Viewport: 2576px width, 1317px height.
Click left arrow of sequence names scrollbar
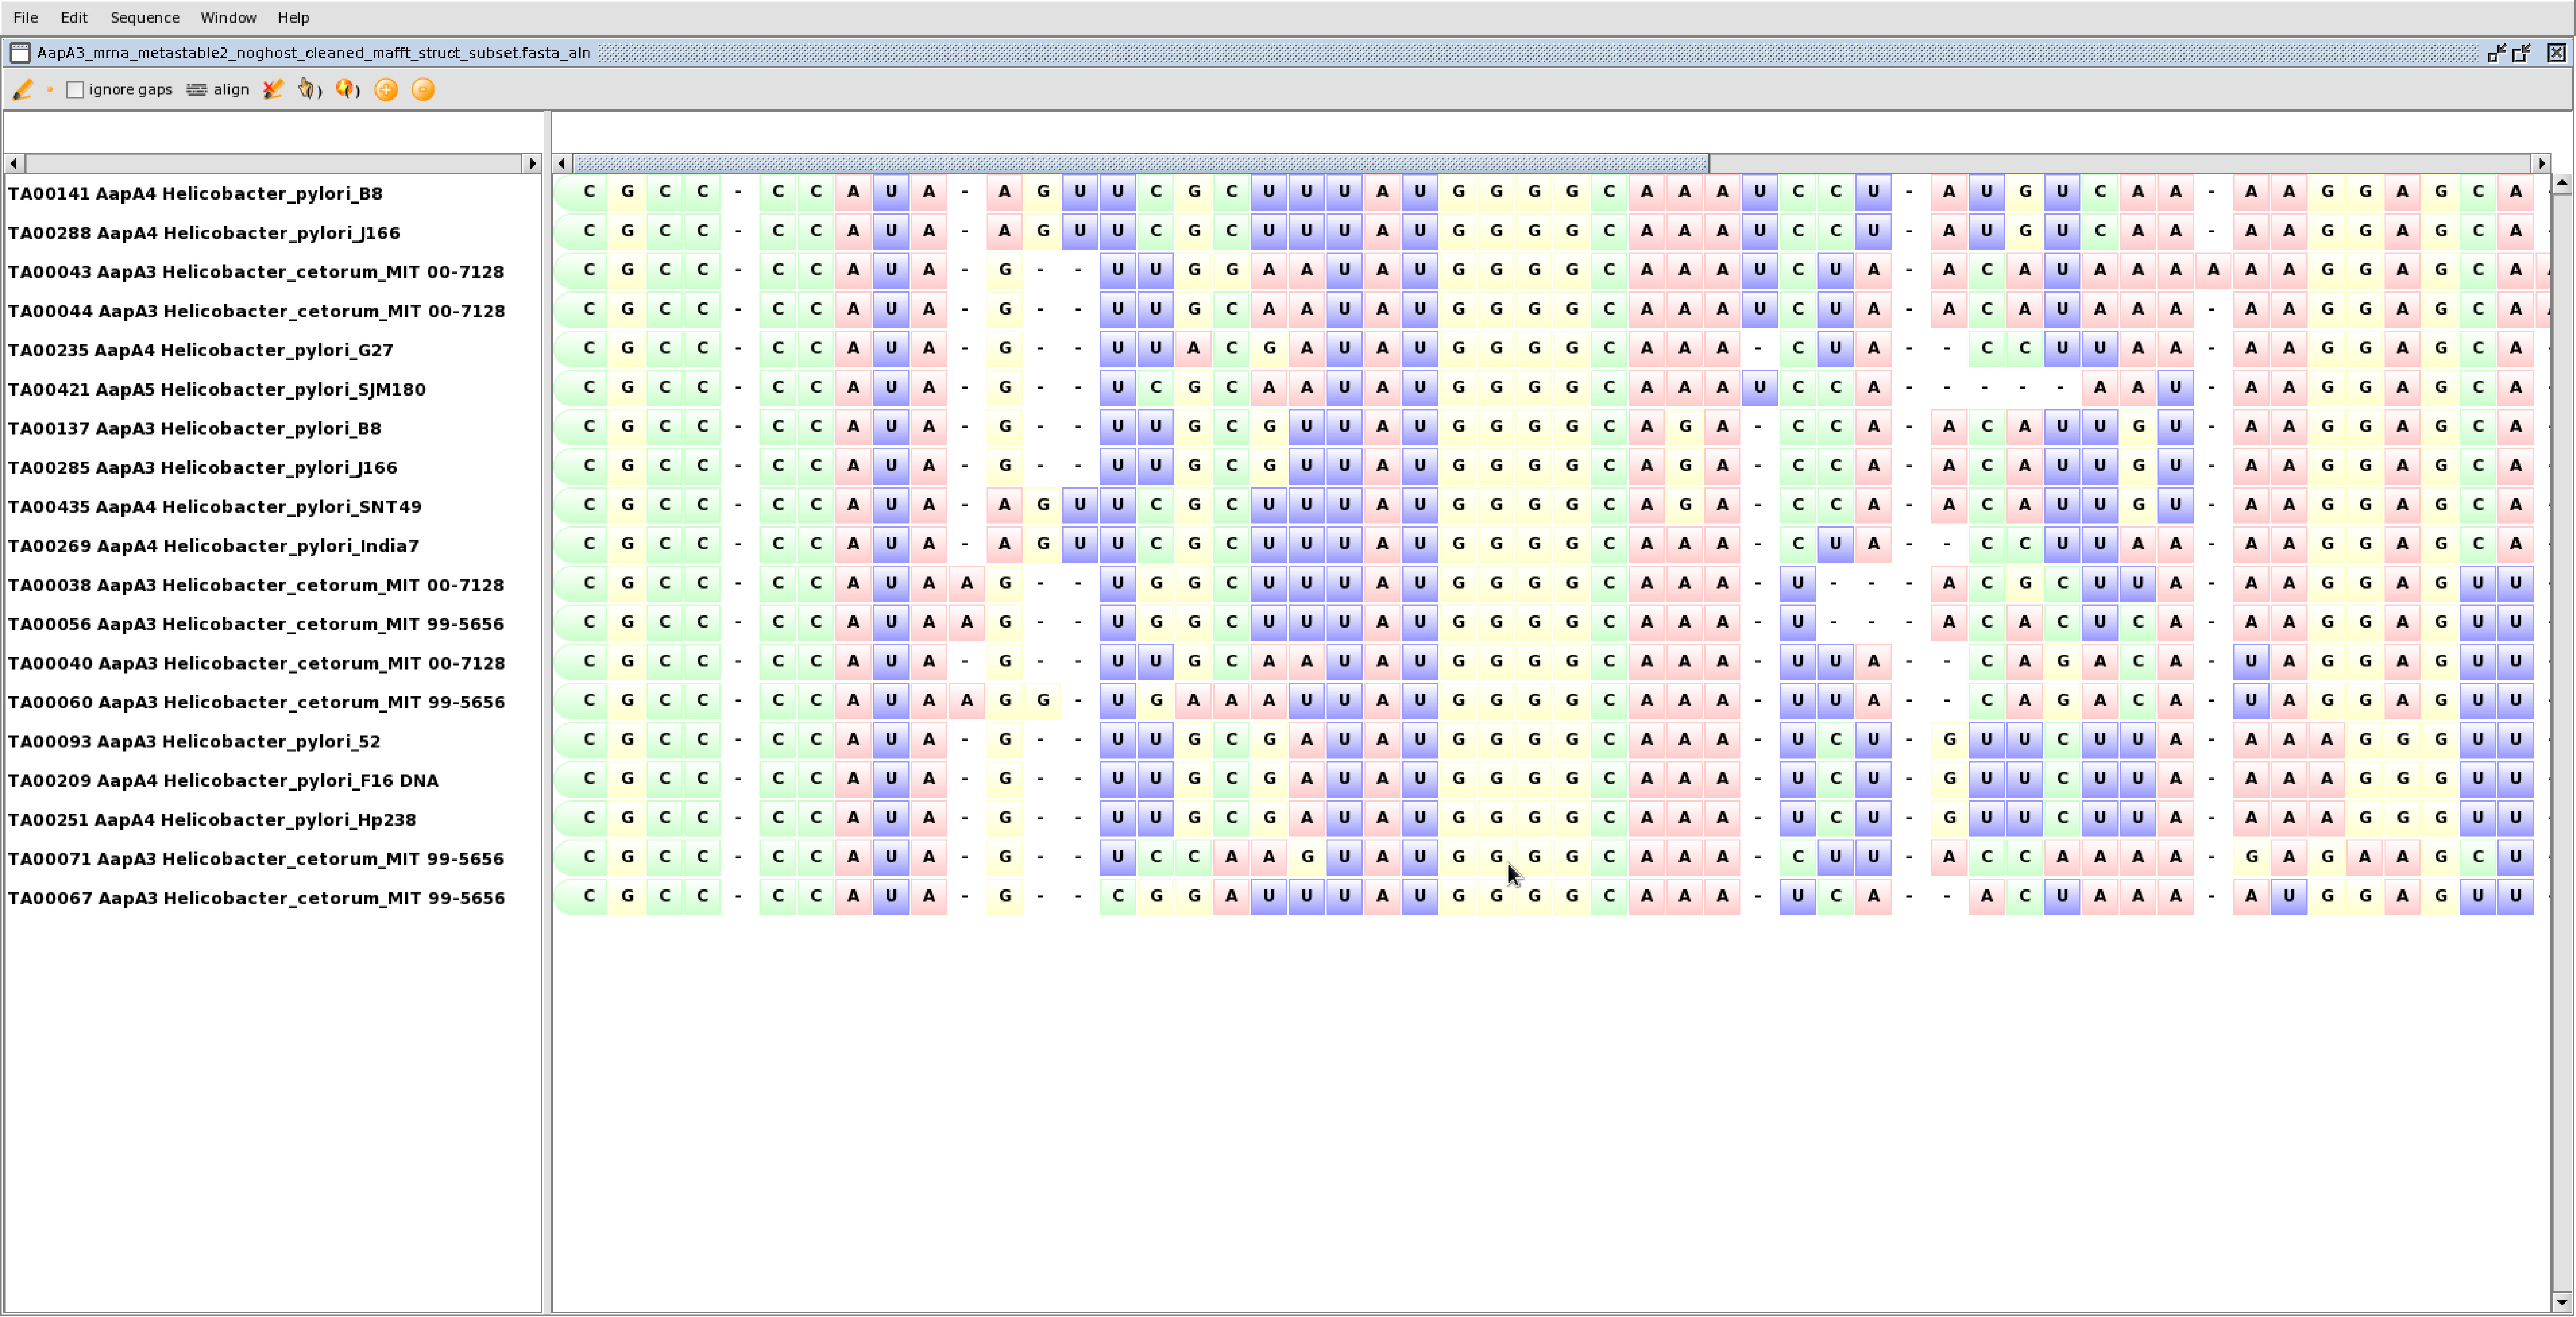[14, 163]
